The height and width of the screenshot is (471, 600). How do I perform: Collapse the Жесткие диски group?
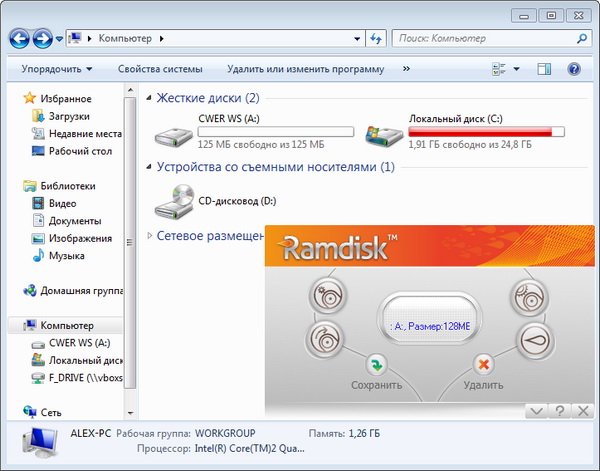click(x=148, y=98)
